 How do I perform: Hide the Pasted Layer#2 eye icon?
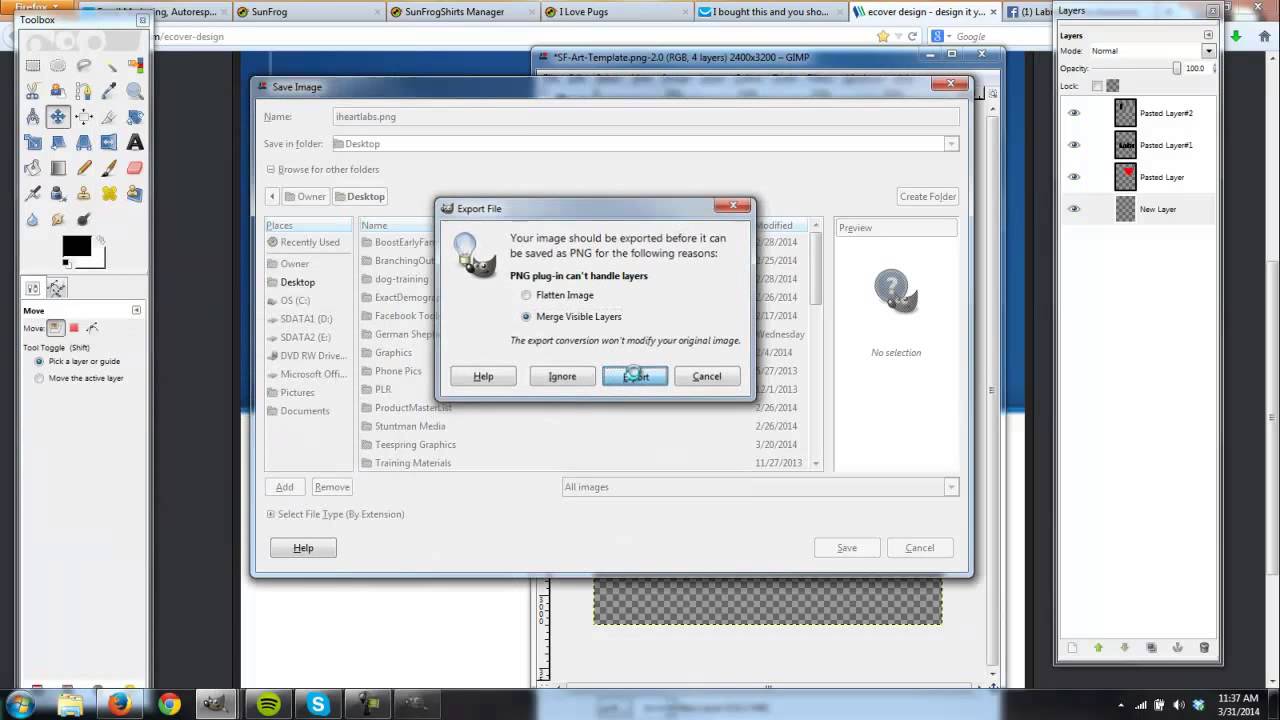(1074, 113)
